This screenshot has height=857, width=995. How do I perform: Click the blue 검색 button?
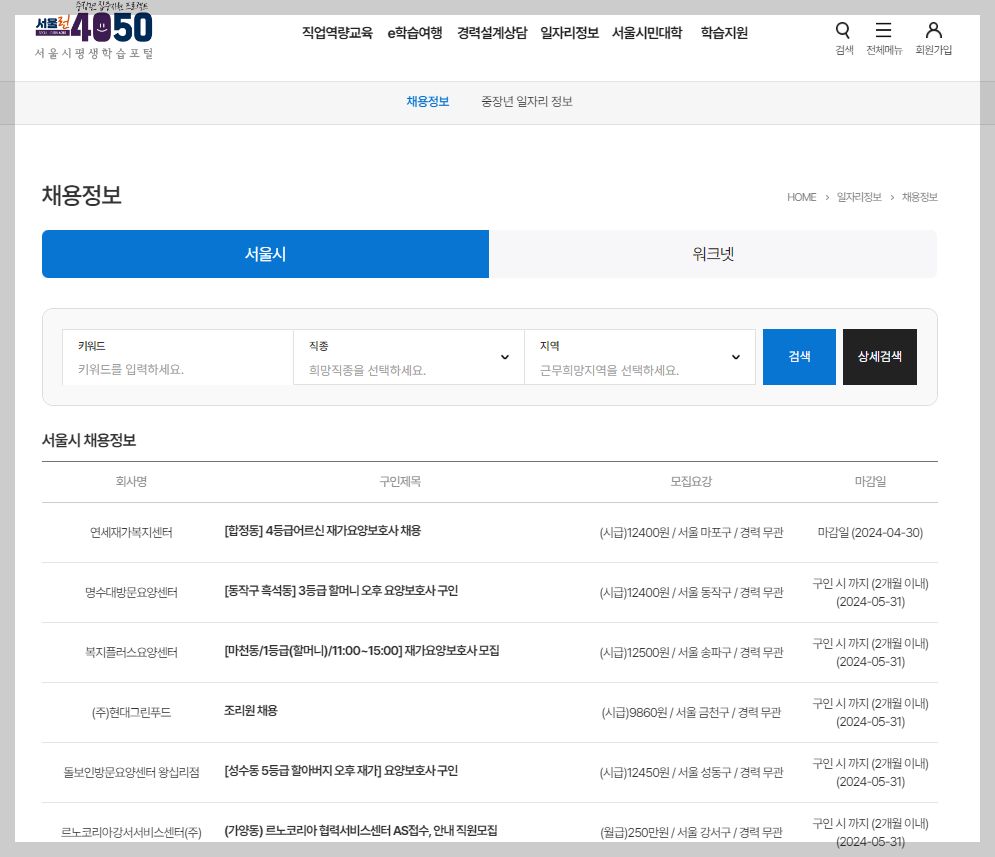[799, 357]
